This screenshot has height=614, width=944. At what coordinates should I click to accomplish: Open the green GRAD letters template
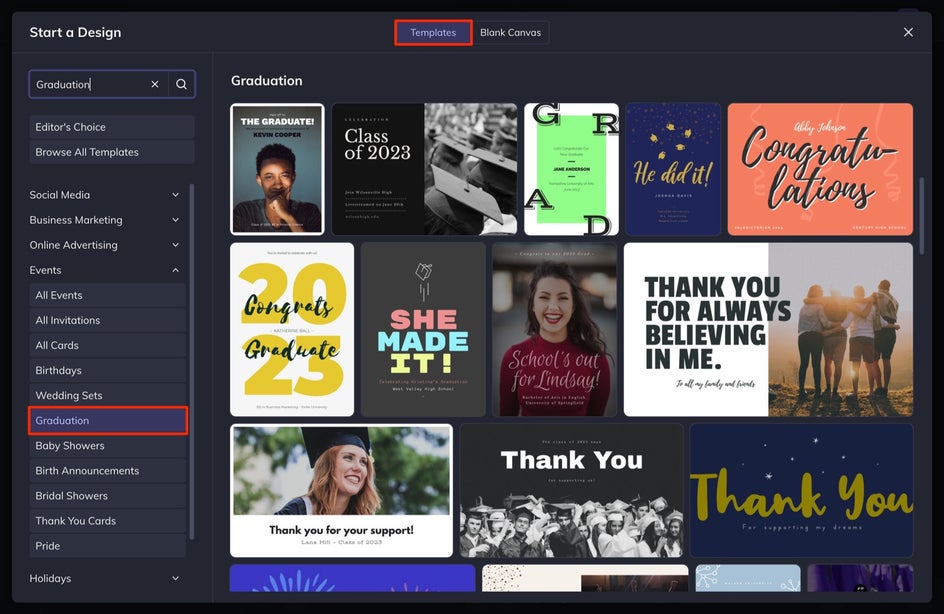tap(571, 169)
